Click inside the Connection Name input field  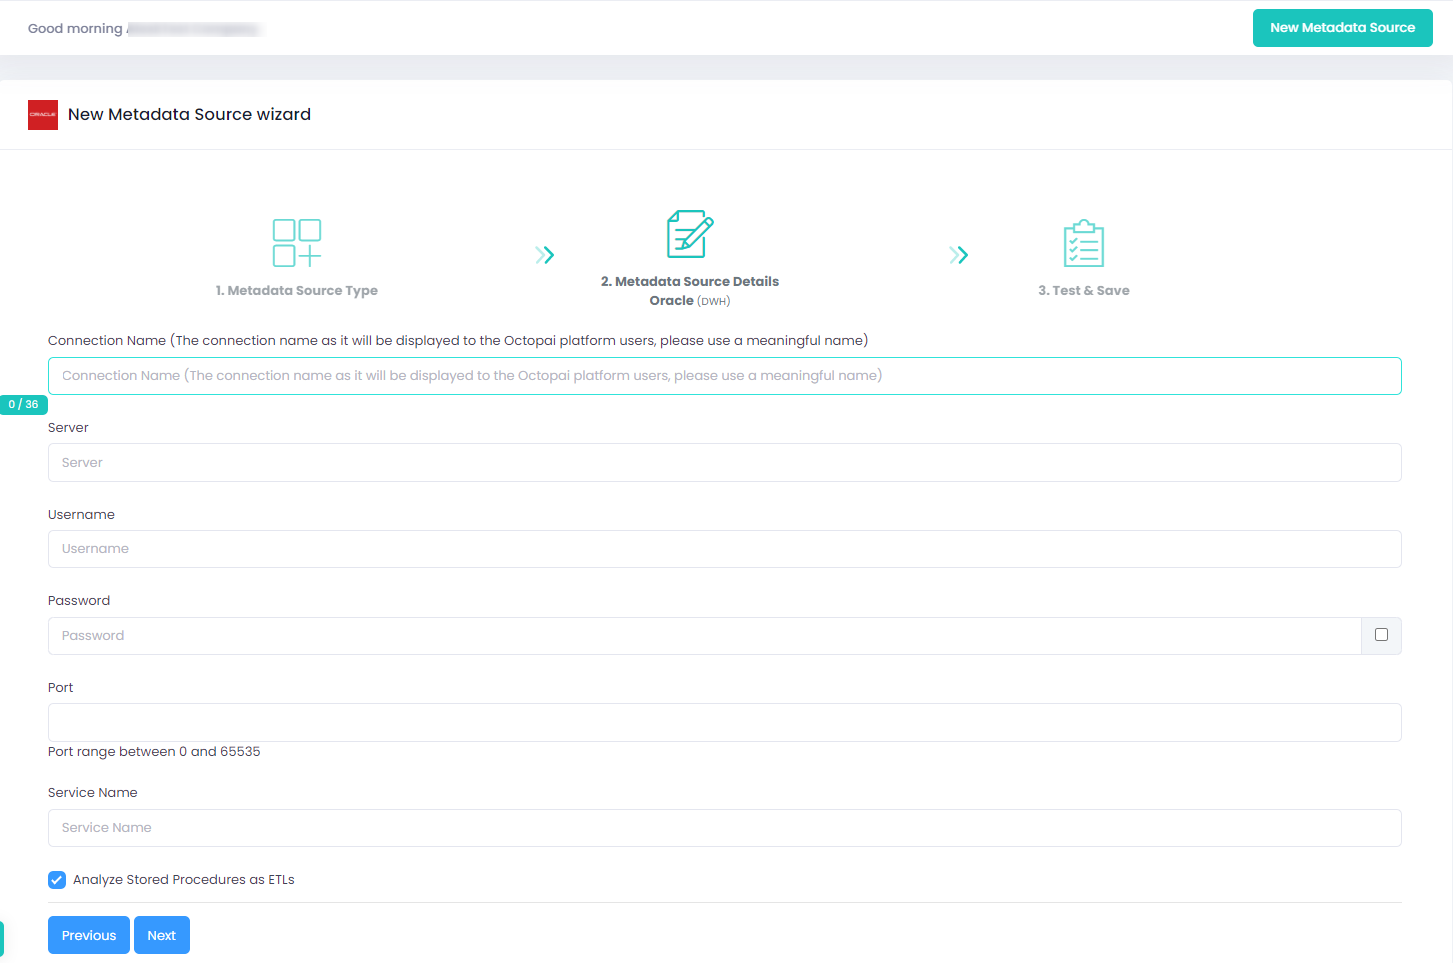[724, 375]
